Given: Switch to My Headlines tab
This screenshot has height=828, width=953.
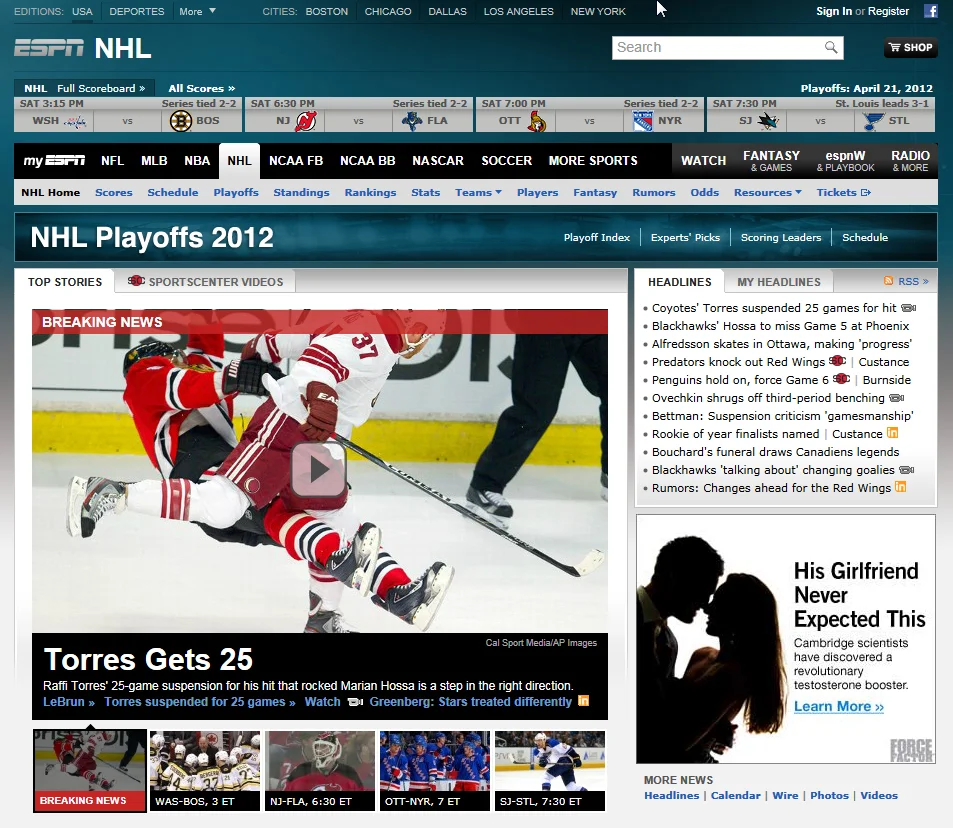Looking at the screenshot, I should pyautogui.click(x=779, y=281).
